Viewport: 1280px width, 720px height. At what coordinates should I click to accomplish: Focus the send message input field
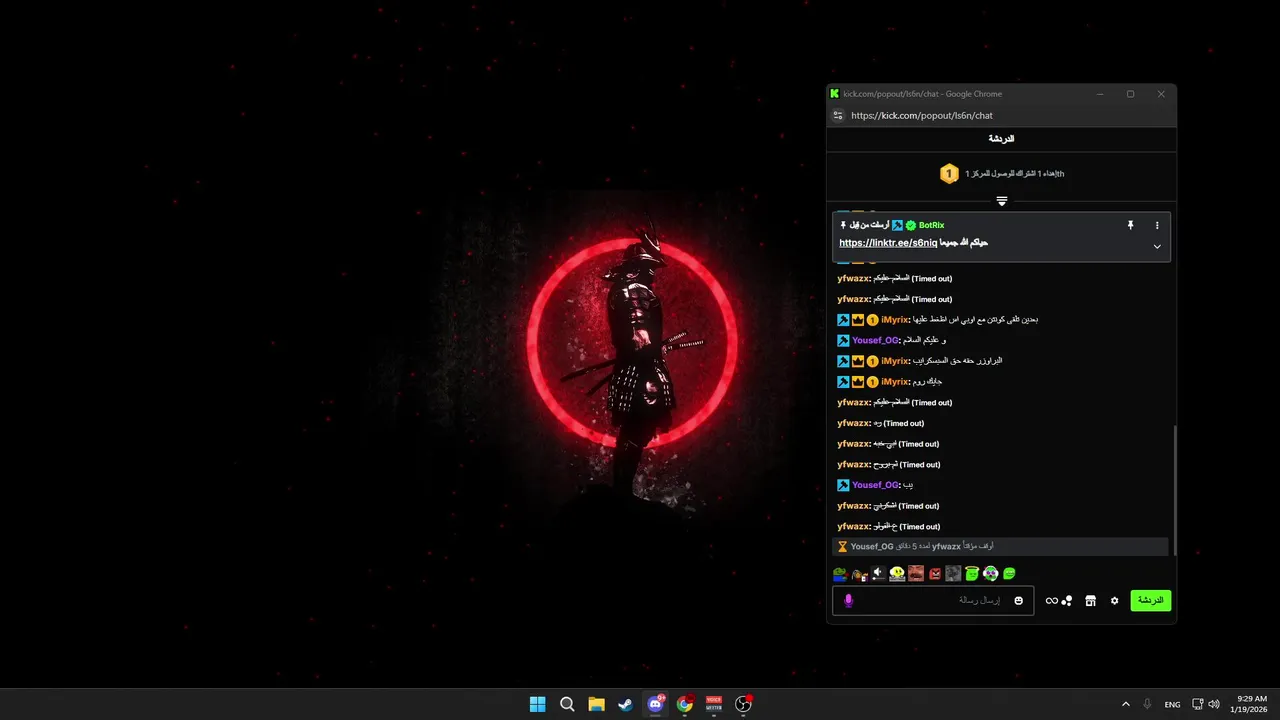[x=933, y=601]
